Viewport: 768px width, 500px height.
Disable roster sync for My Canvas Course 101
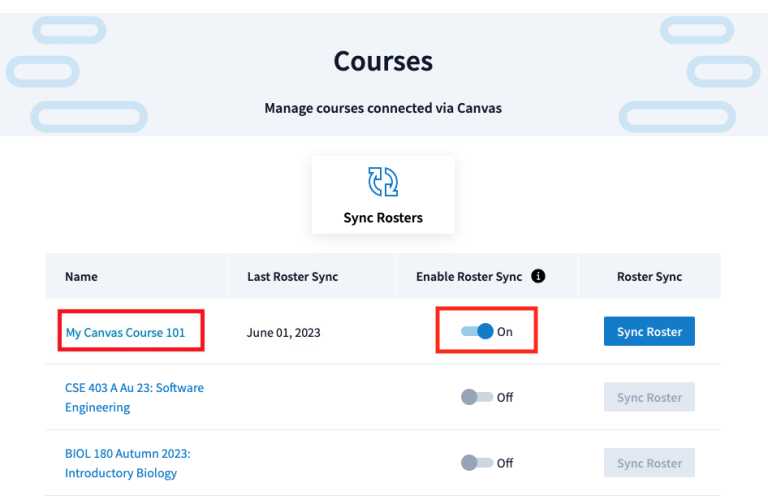click(x=477, y=332)
